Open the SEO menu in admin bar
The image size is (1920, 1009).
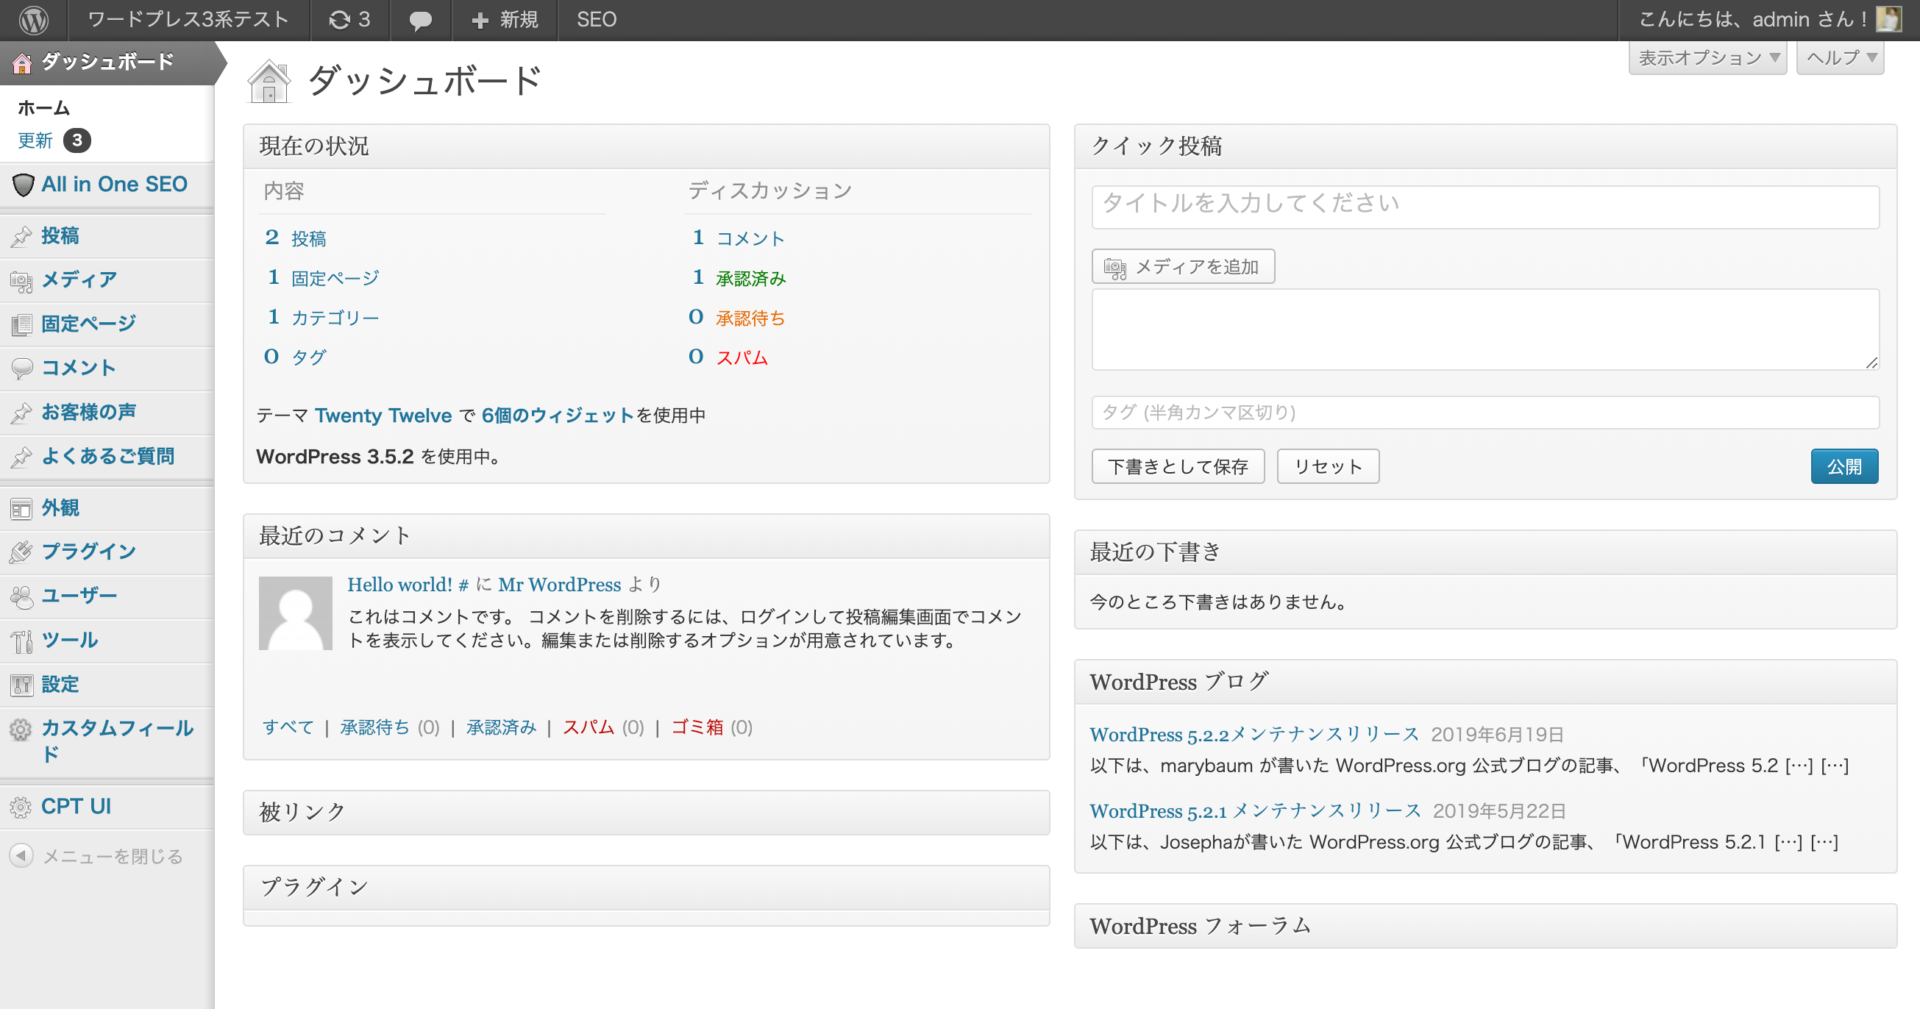tap(596, 20)
